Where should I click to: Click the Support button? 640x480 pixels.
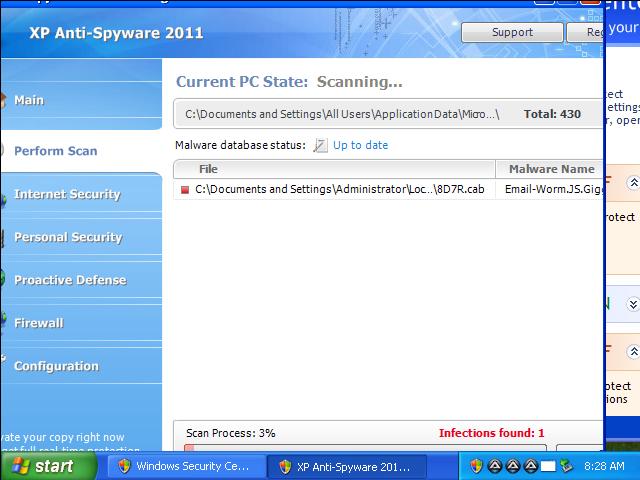(x=512, y=33)
